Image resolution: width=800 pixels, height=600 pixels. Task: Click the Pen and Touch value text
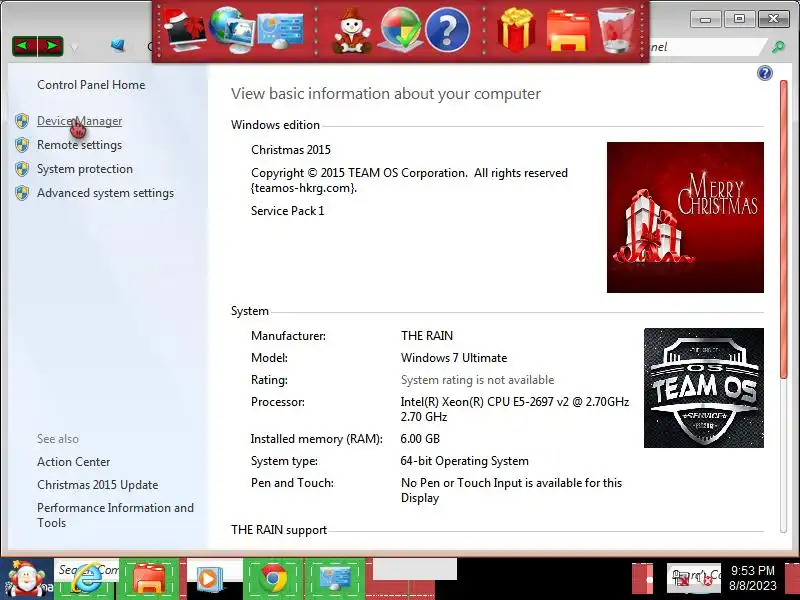(x=511, y=490)
